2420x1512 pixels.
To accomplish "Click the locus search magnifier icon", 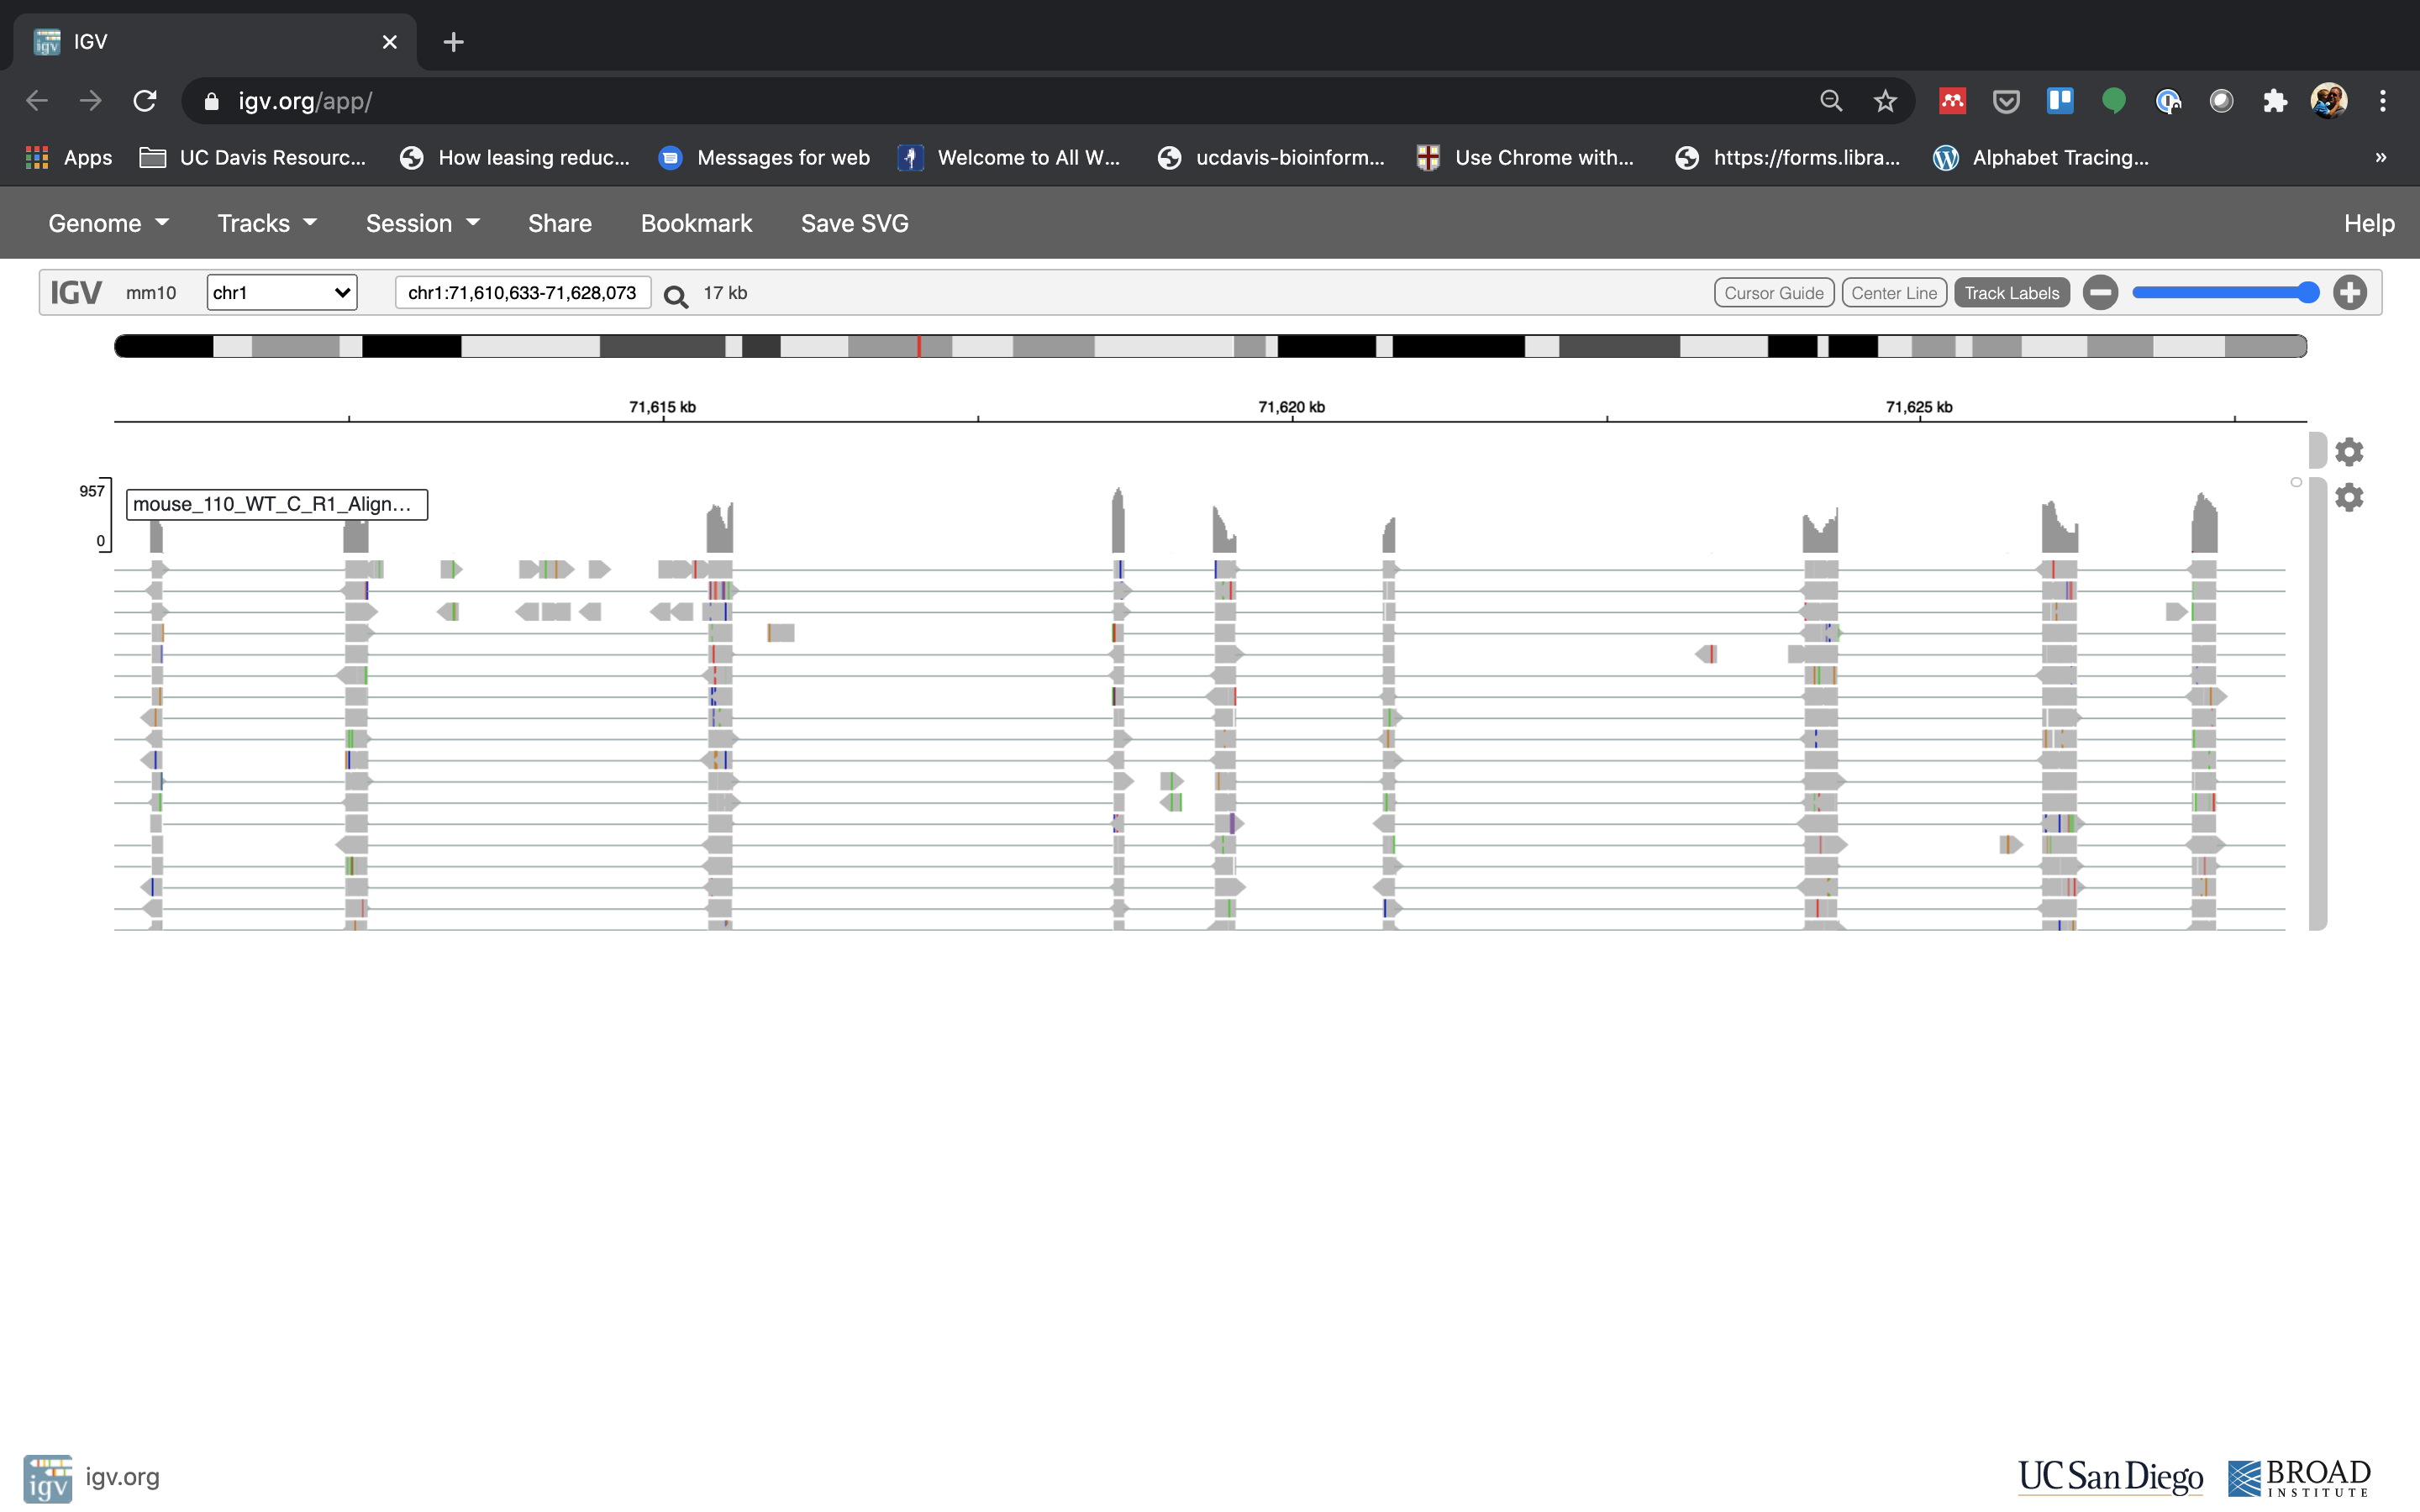I will coord(676,296).
